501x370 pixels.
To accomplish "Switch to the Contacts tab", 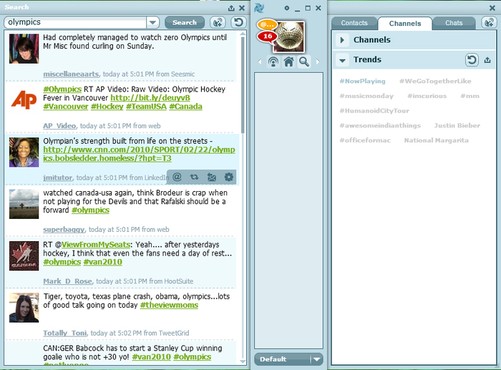I will [x=354, y=23].
